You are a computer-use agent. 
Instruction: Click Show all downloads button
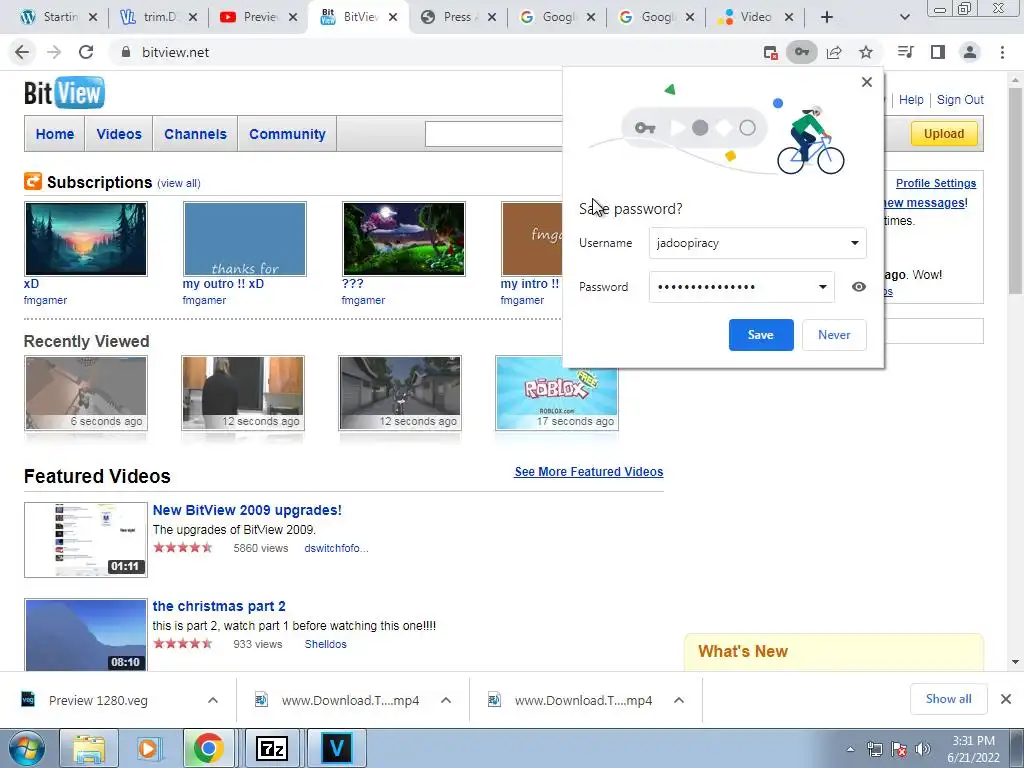pyautogui.click(x=948, y=699)
